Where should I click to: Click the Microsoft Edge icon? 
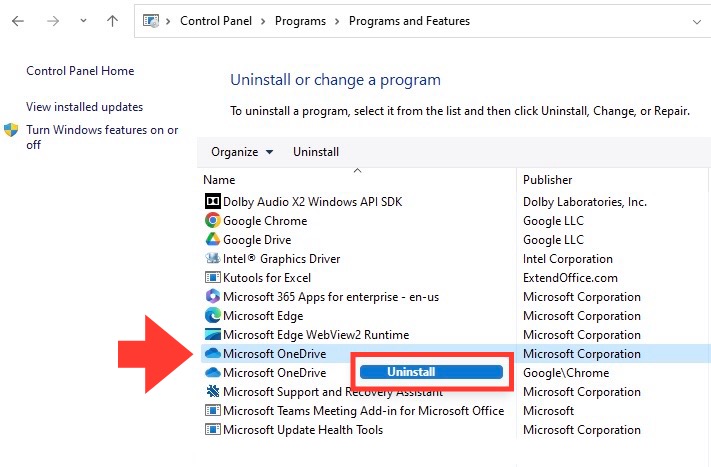coord(213,316)
